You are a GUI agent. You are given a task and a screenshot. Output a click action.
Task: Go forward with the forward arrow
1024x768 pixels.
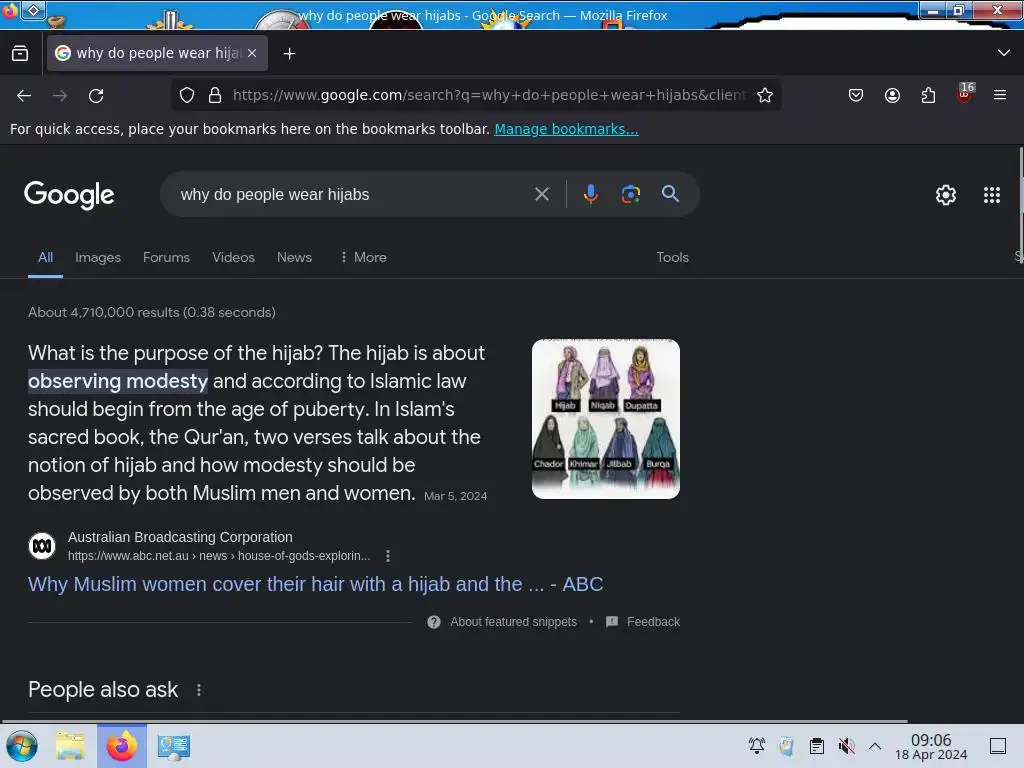click(x=60, y=96)
